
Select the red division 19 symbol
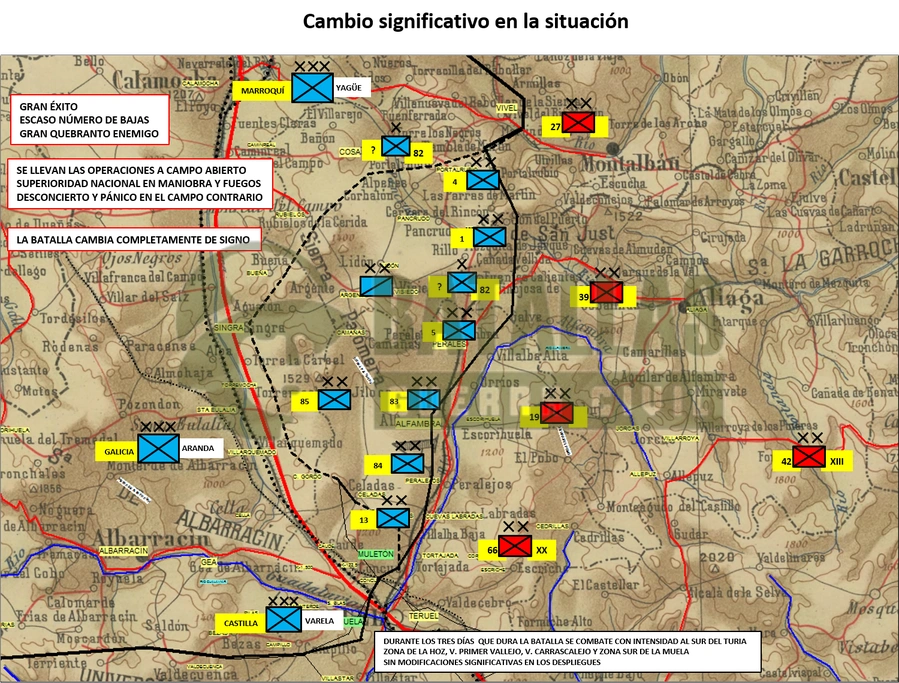(x=557, y=412)
